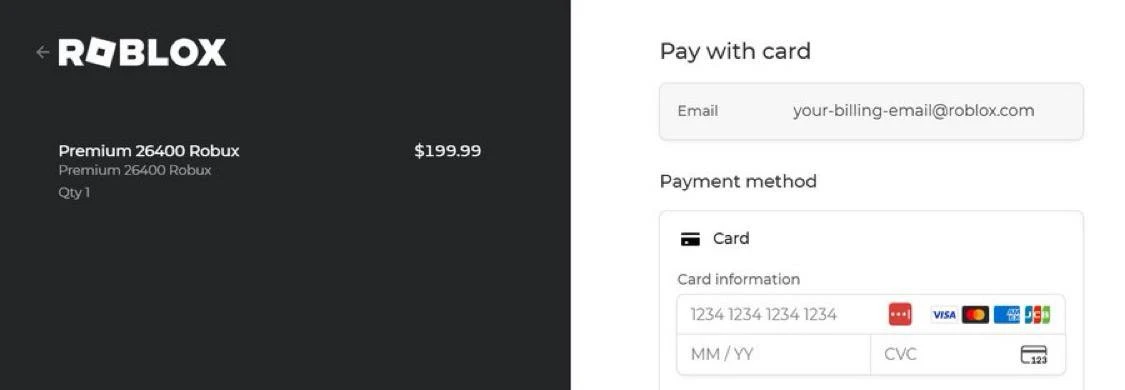Click the CVC help card icon
This screenshot has height=390, width=1125.
pos(1034,355)
